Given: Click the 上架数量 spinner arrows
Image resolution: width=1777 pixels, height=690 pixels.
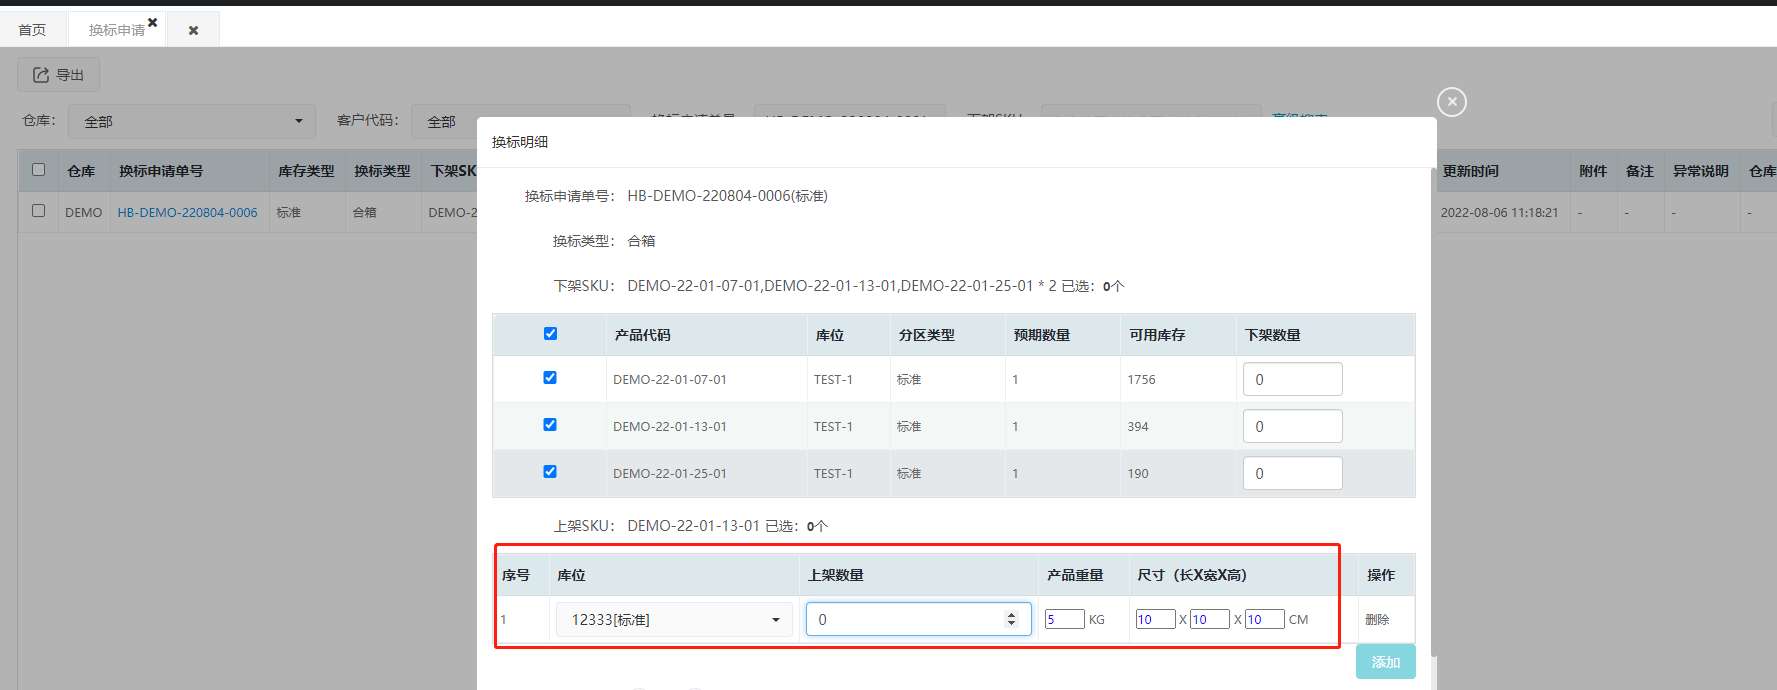Looking at the screenshot, I should tap(1011, 620).
